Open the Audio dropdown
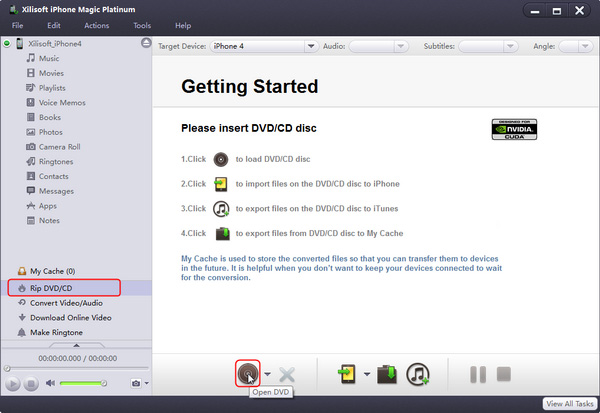This screenshot has width=600, height=413. pyautogui.click(x=401, y=46)
